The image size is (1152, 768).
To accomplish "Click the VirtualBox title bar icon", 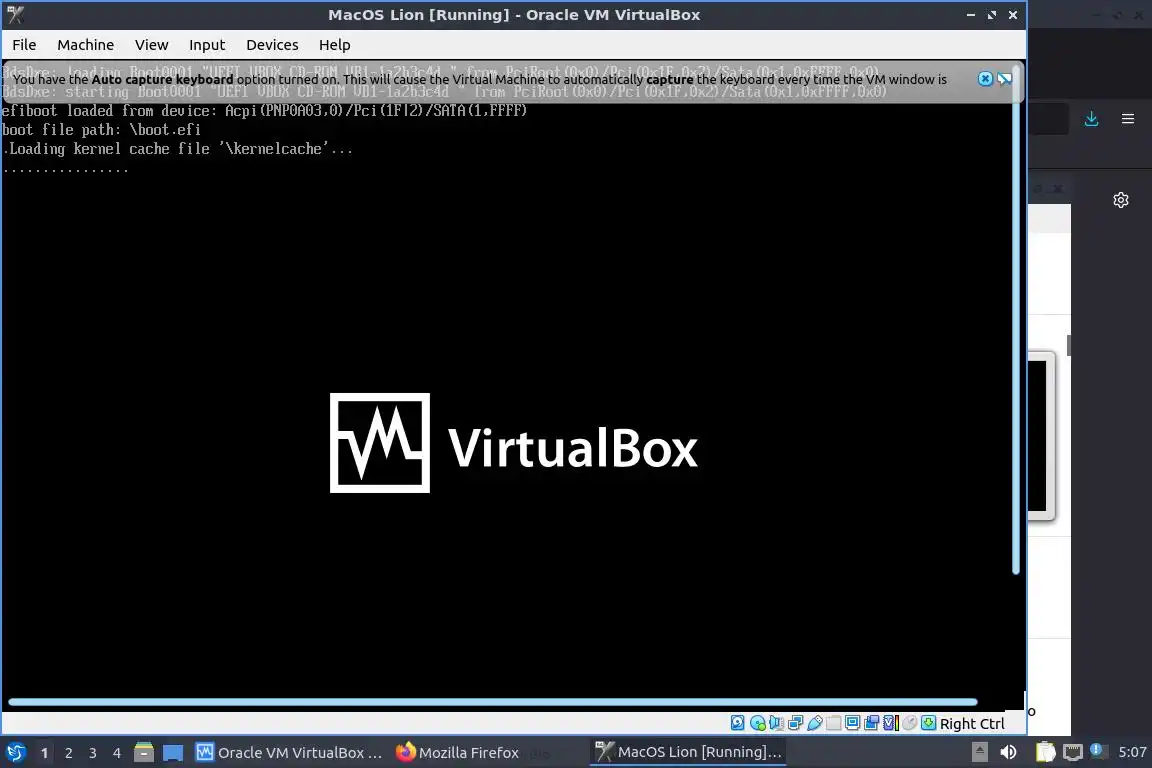I will pyautogui.click(x=15, y=15).
